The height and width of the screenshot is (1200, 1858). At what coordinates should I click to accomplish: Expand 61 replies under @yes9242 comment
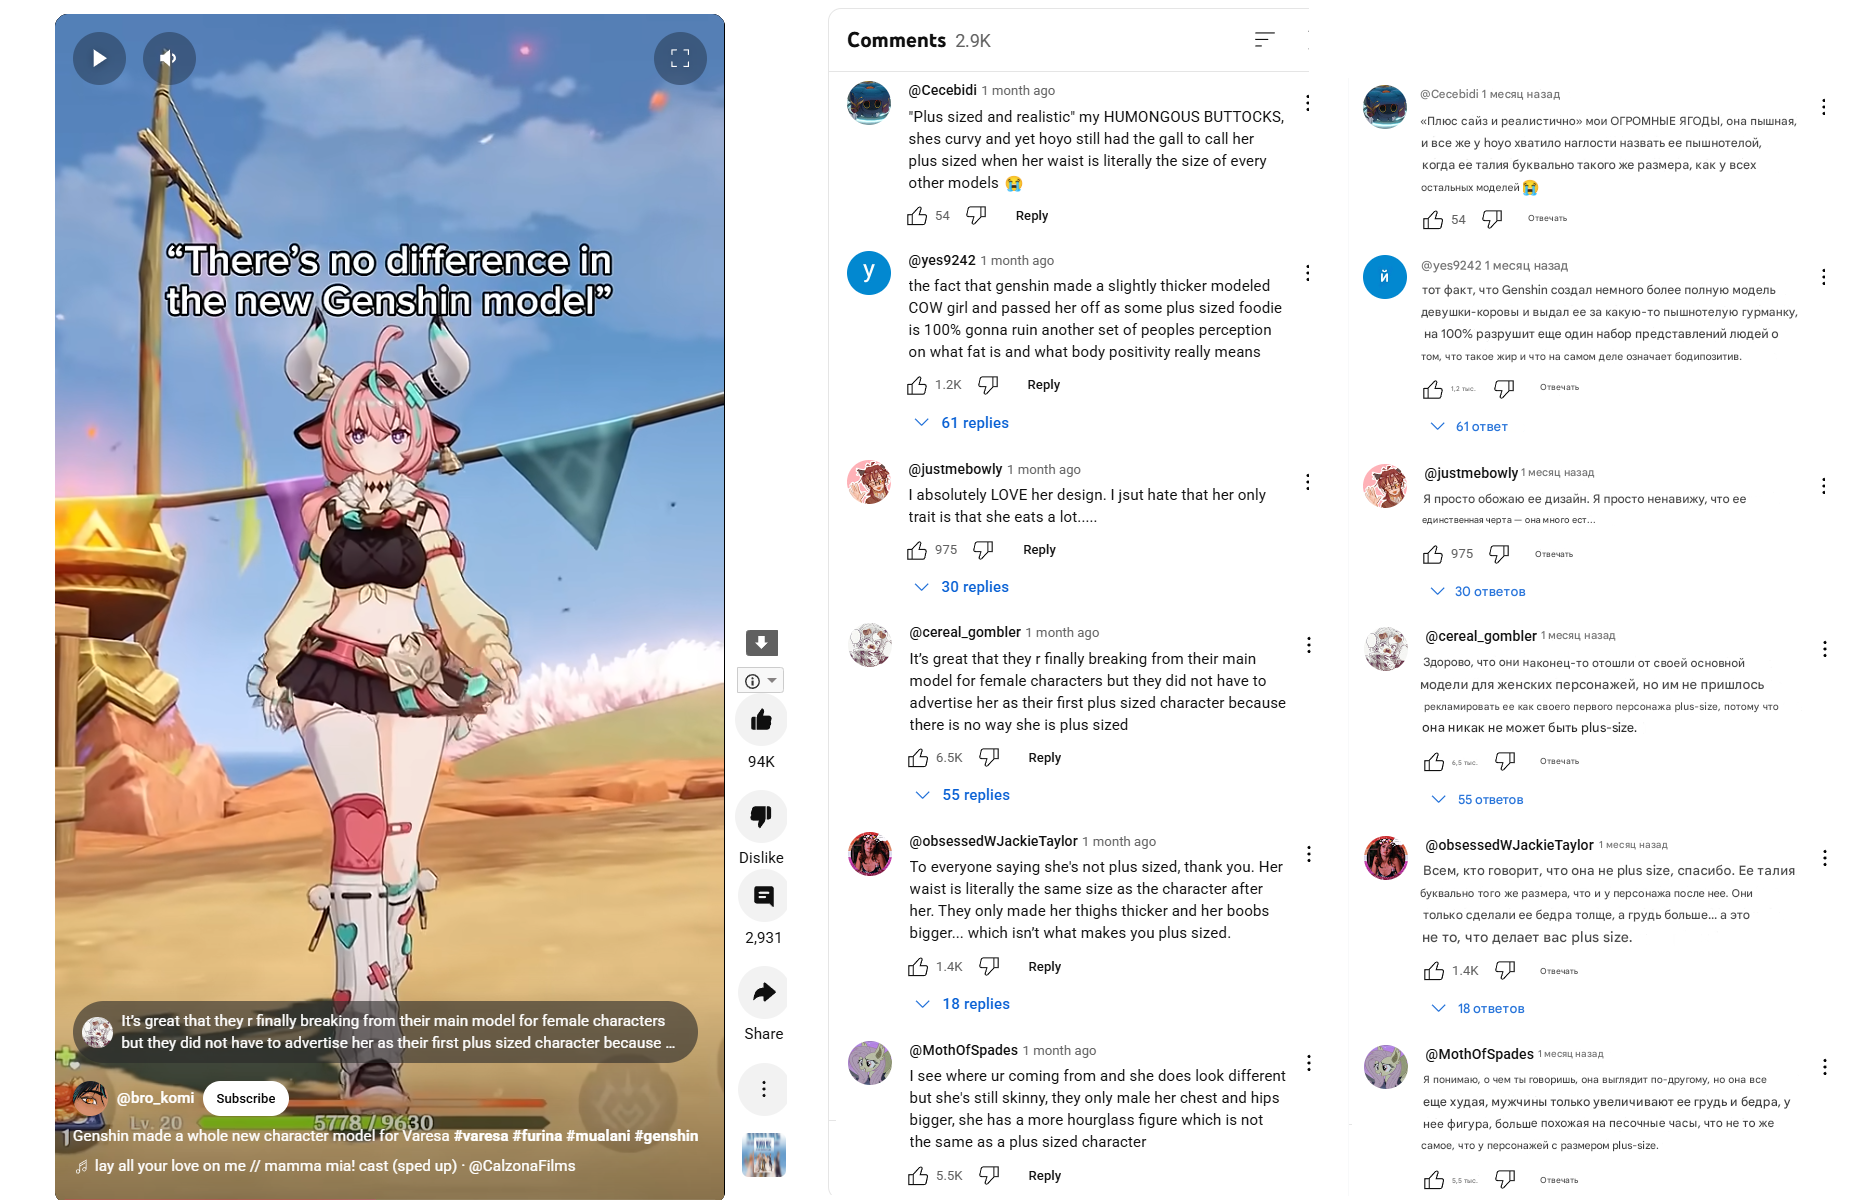[961, 423]
